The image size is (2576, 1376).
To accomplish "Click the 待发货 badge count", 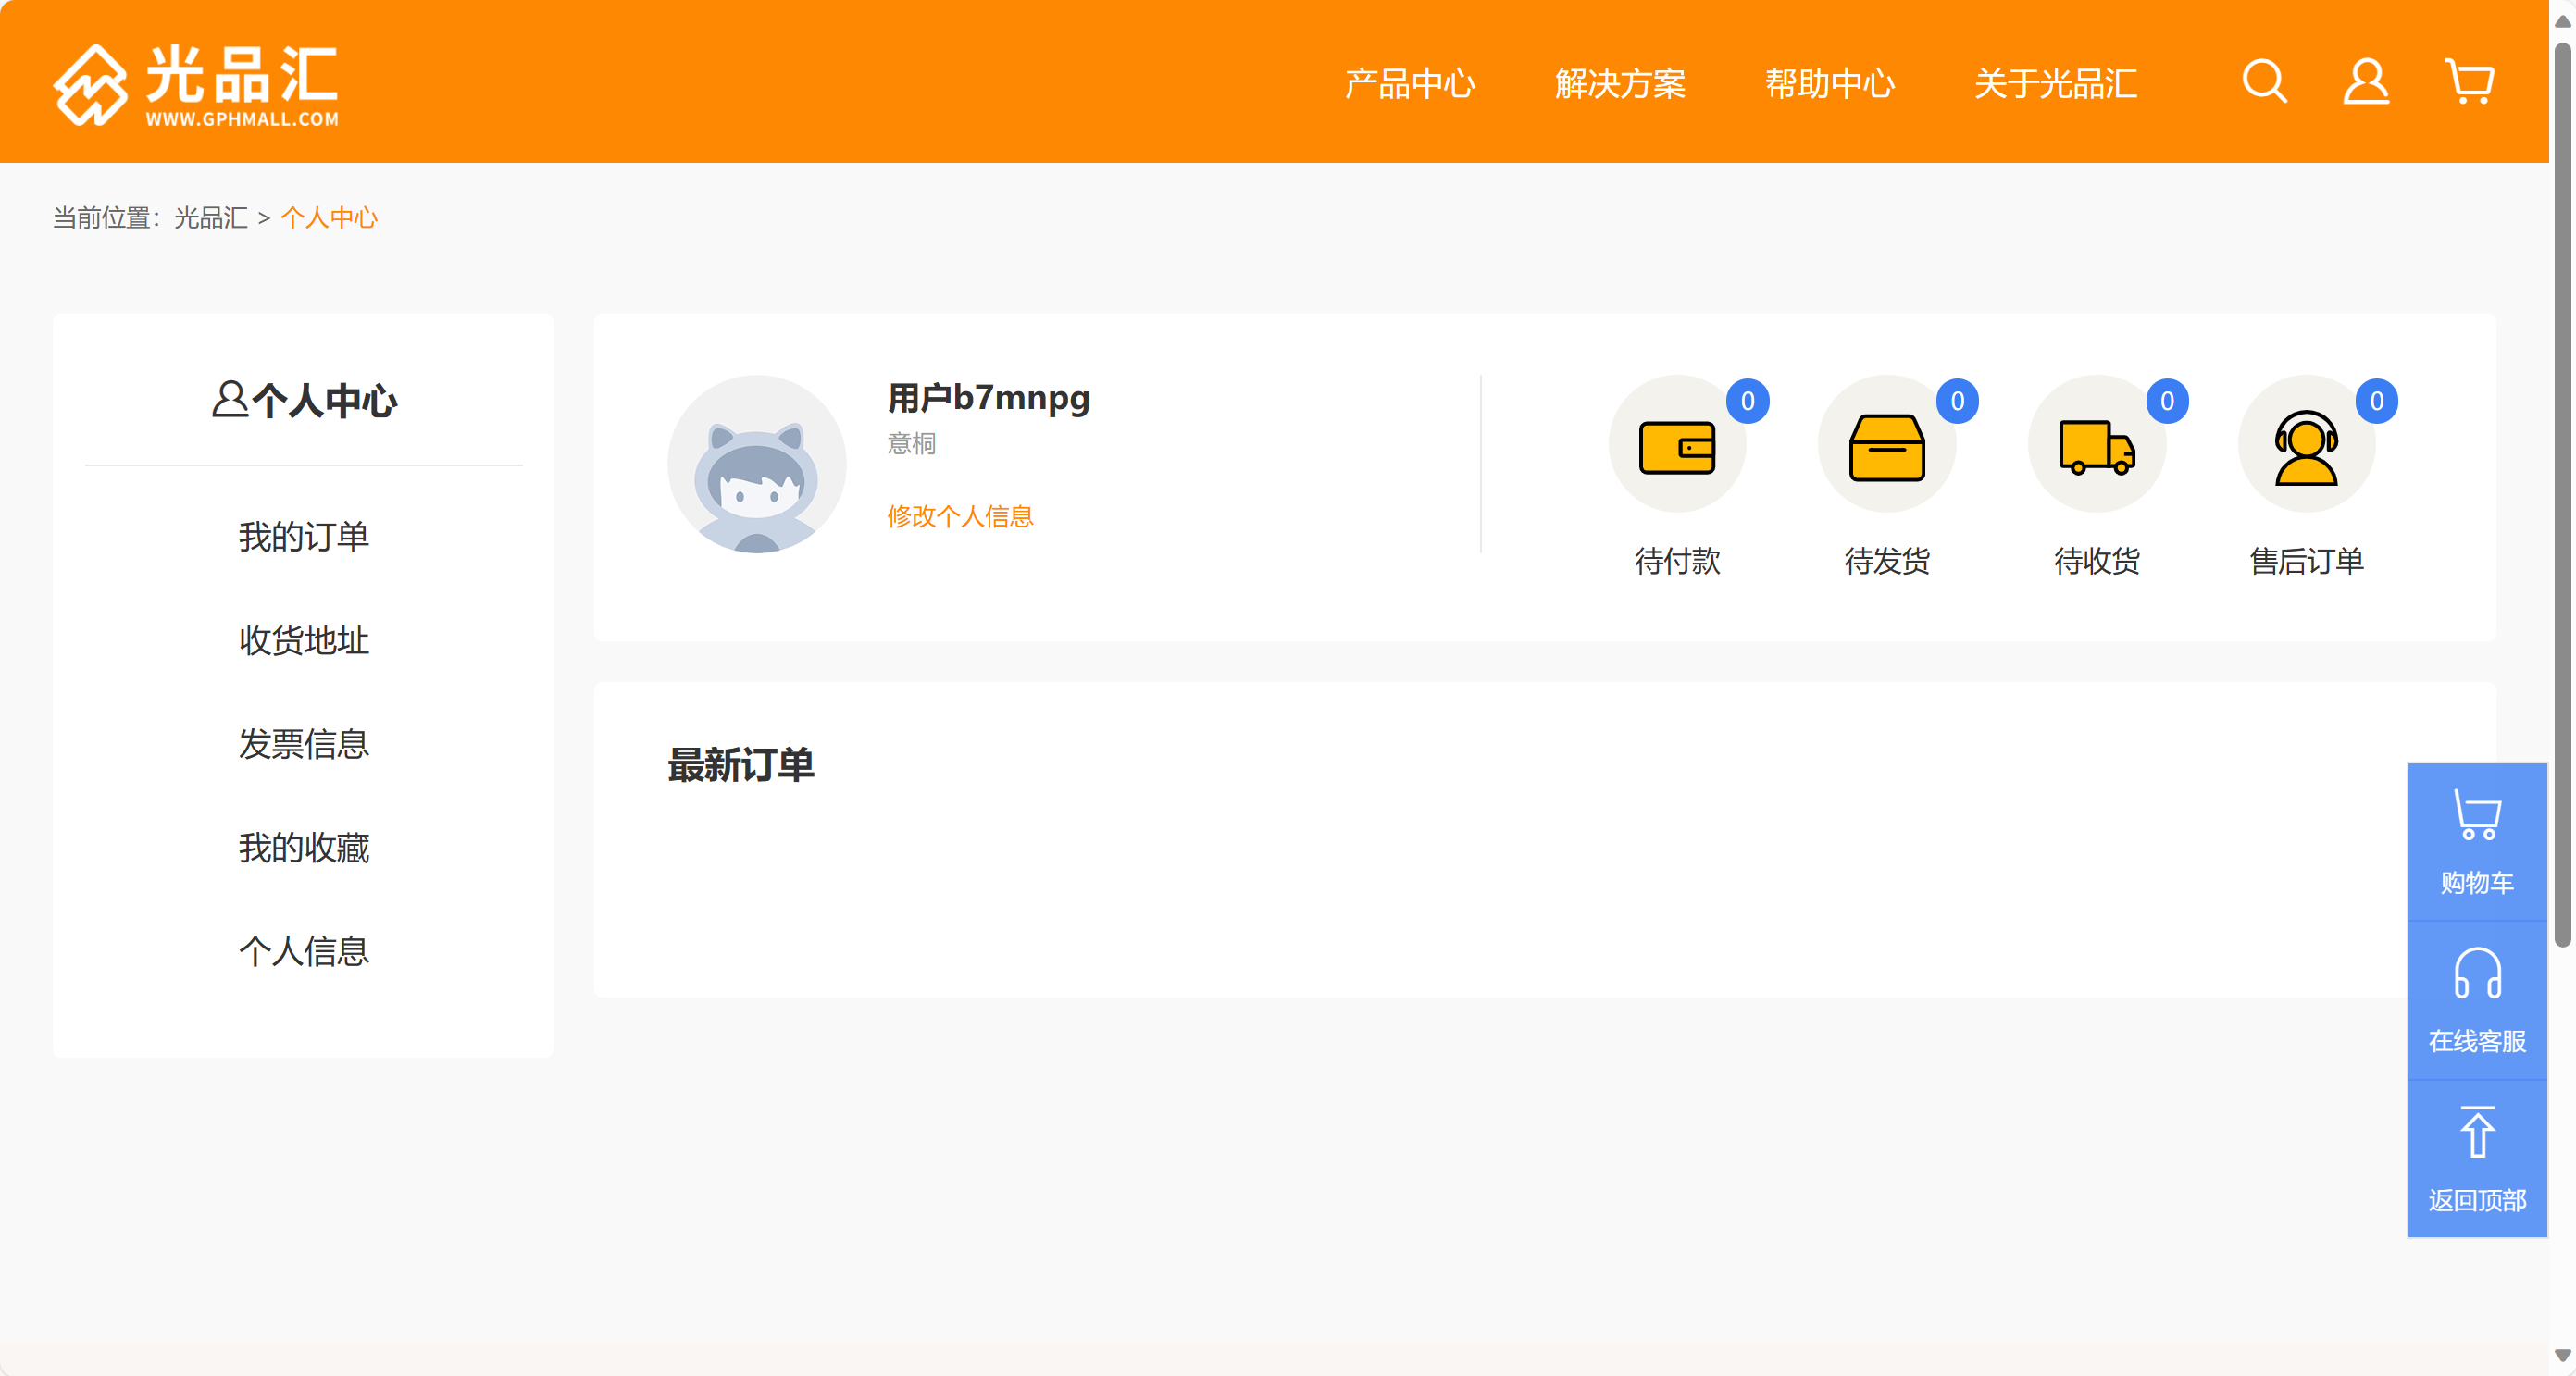I will point(1958,401).
